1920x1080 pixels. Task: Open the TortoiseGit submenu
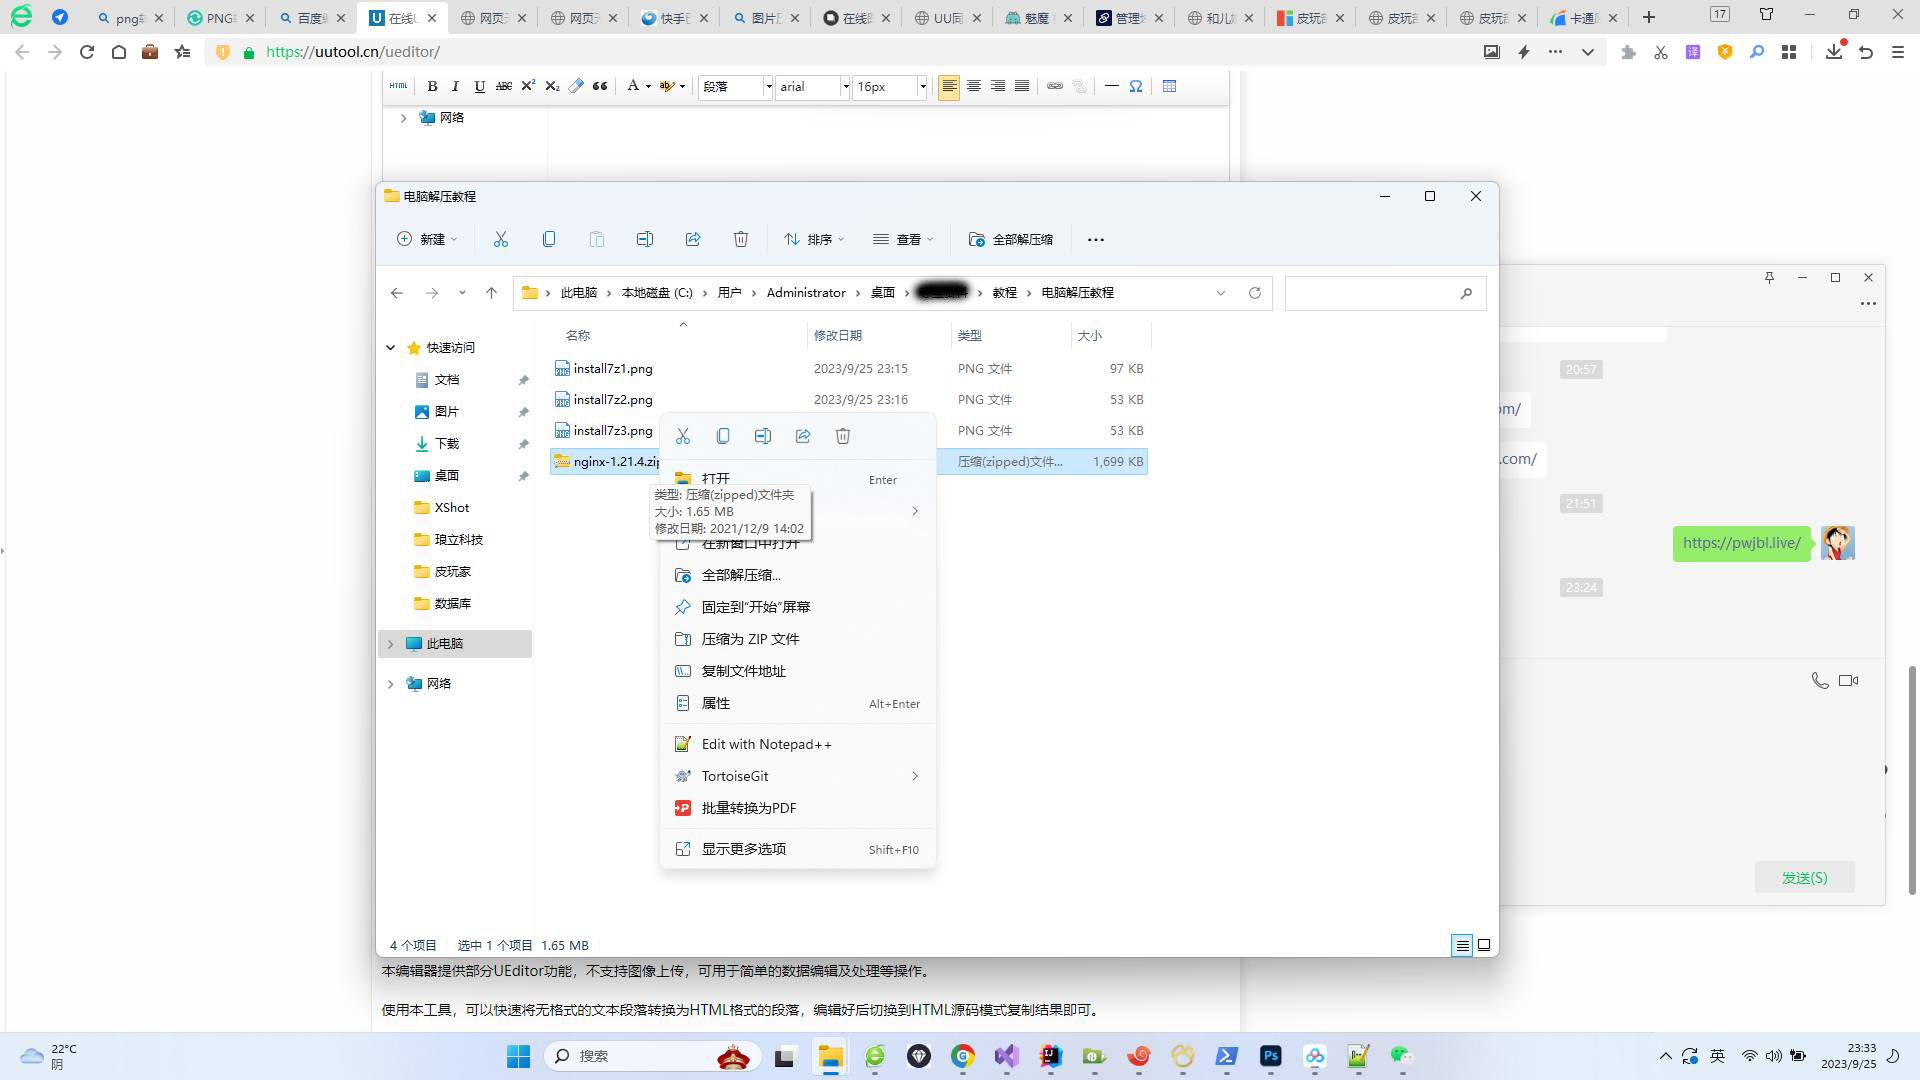[x=798, y=776]
